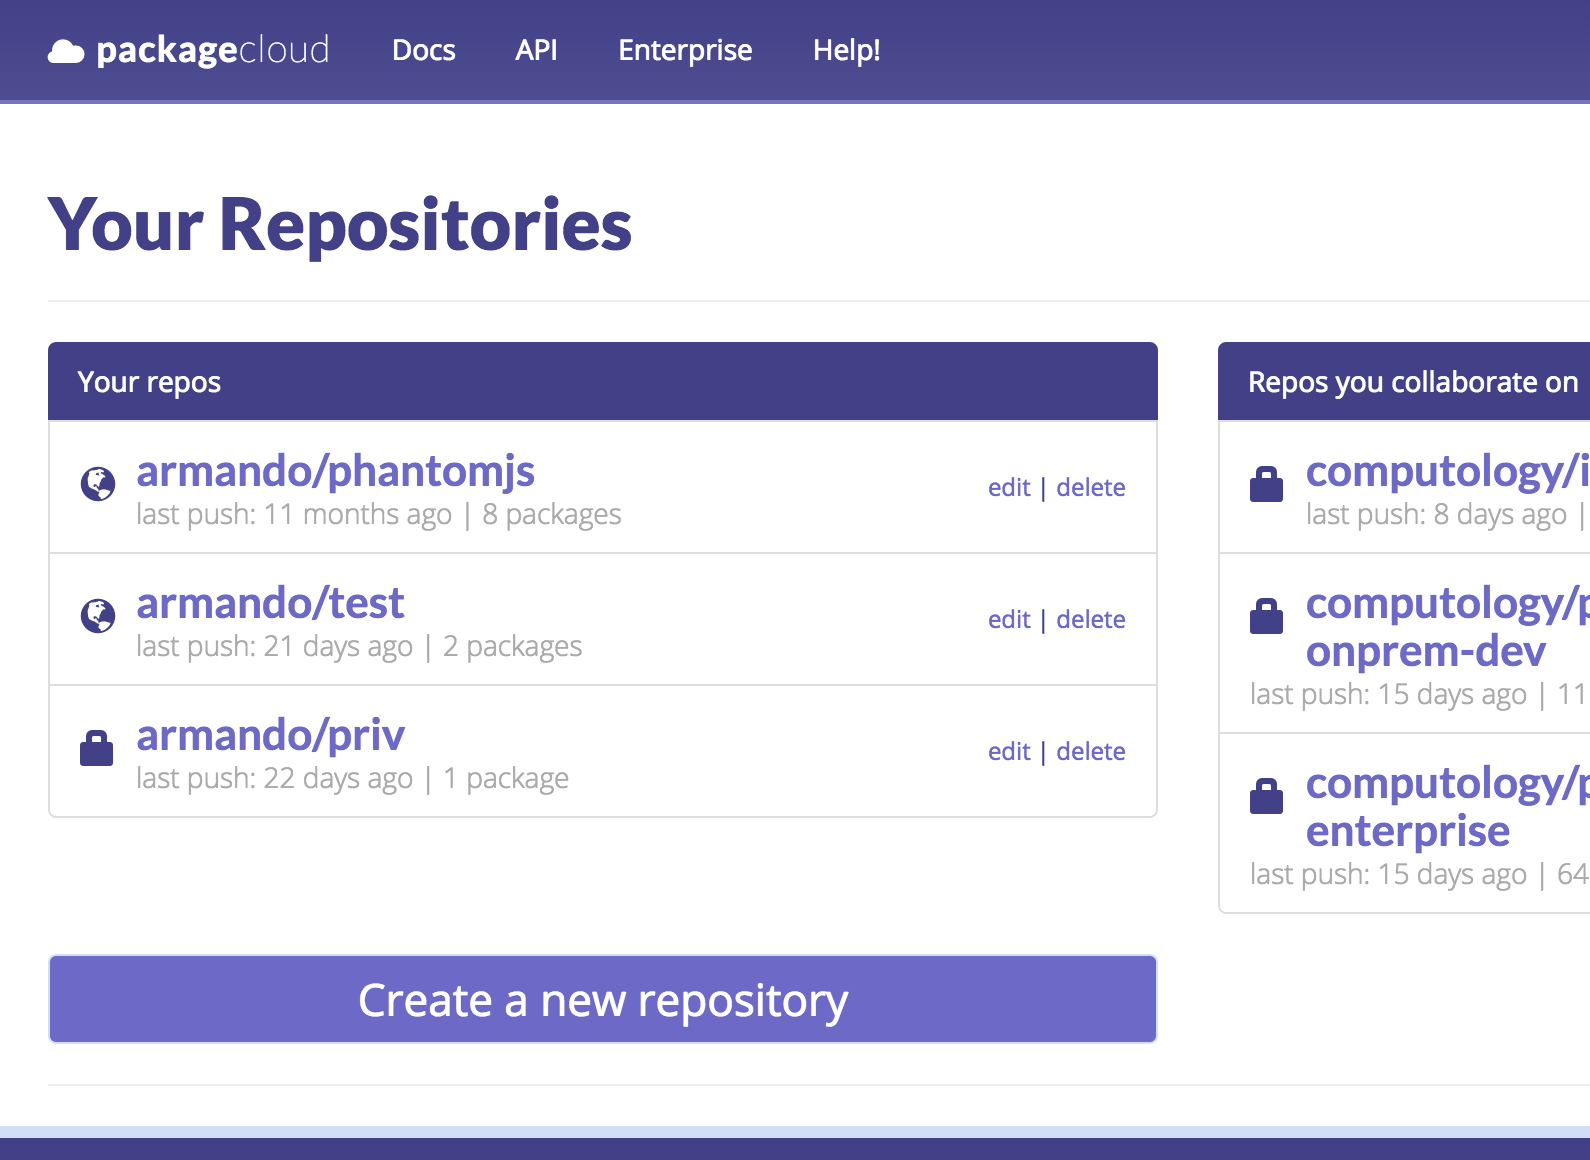
Task: Go to the Enterprise page
Action: pyautogui.click(x=685, y=50)
